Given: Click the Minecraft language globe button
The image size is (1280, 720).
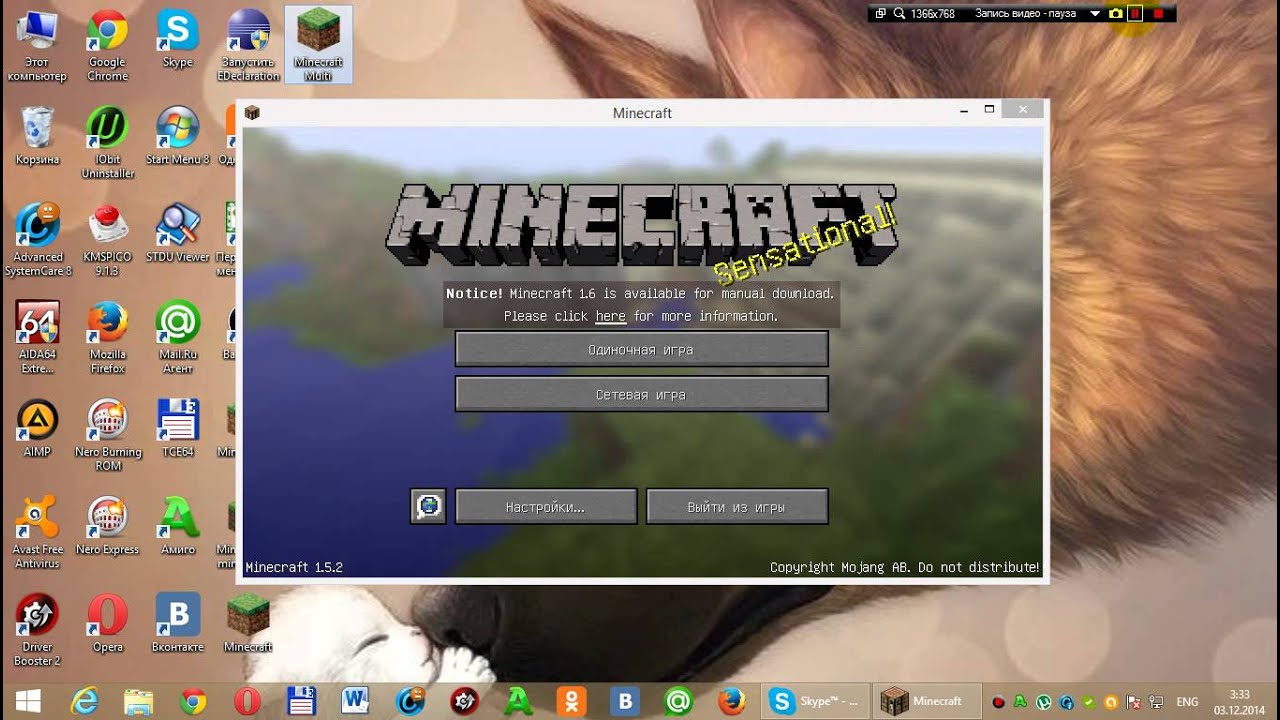Looking at the screenshot, I should click(x=428, y=506).
